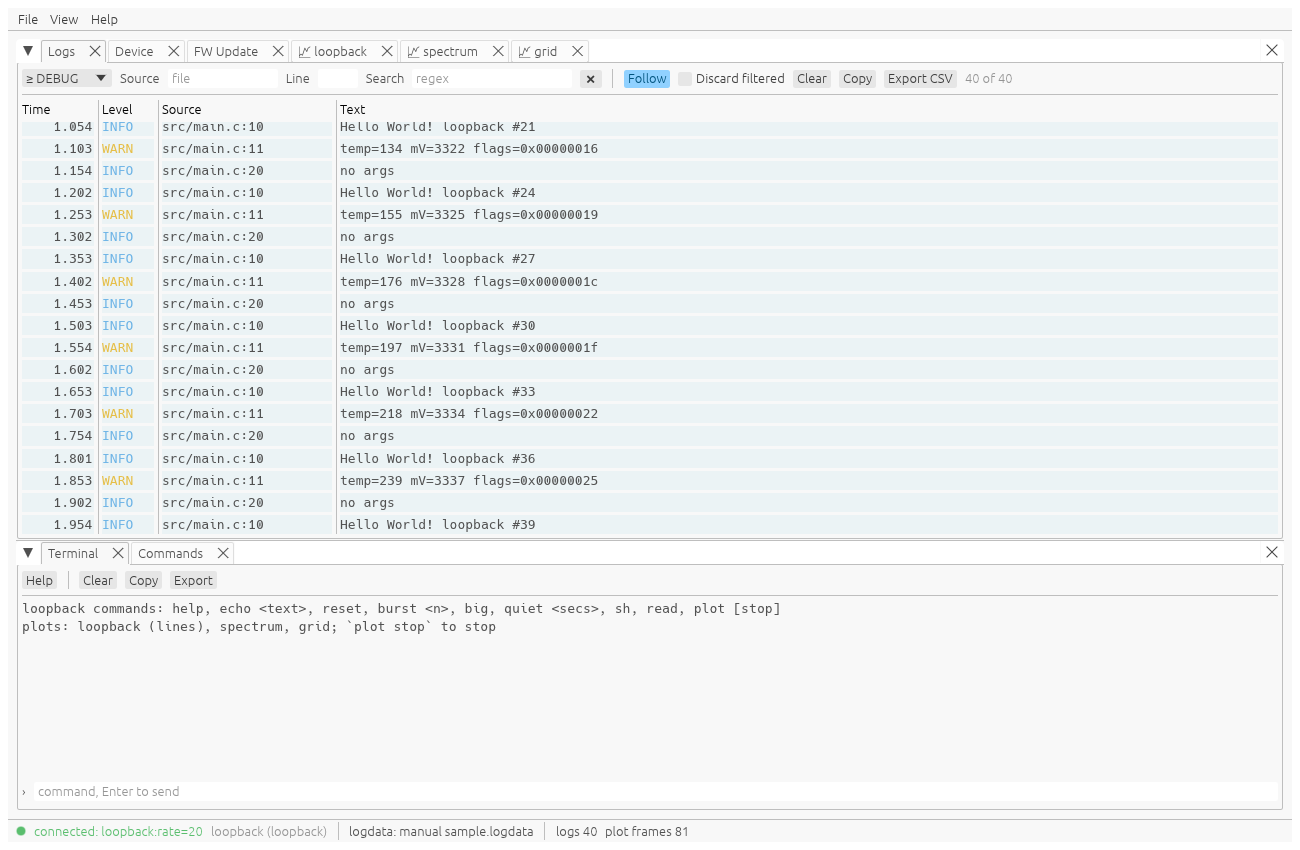Image resolution: width=1300 pixels, height=850 pixels.
Task: Switch to the Commands tab
Action: [170, 553]
